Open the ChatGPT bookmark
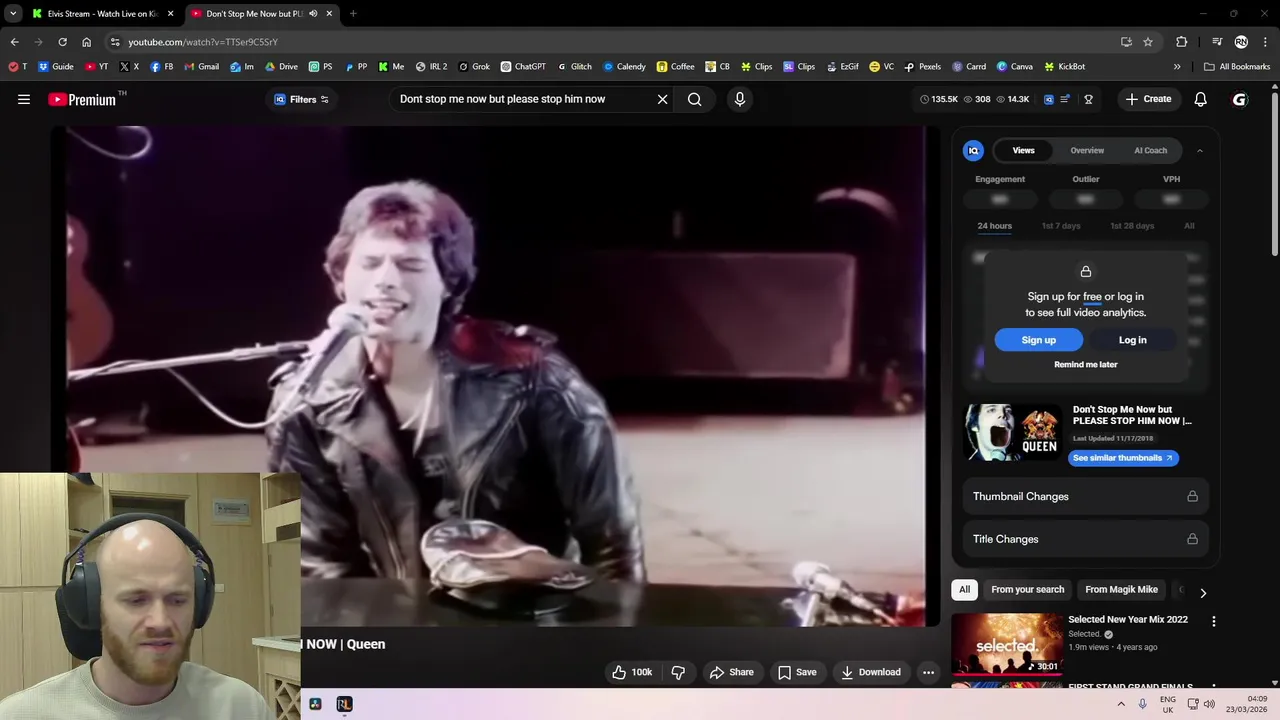1280x720 pixels. tap(523, 66)
